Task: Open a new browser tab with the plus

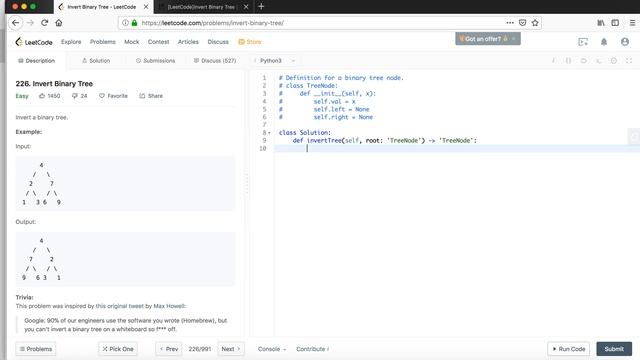Action: click(261, 7)
